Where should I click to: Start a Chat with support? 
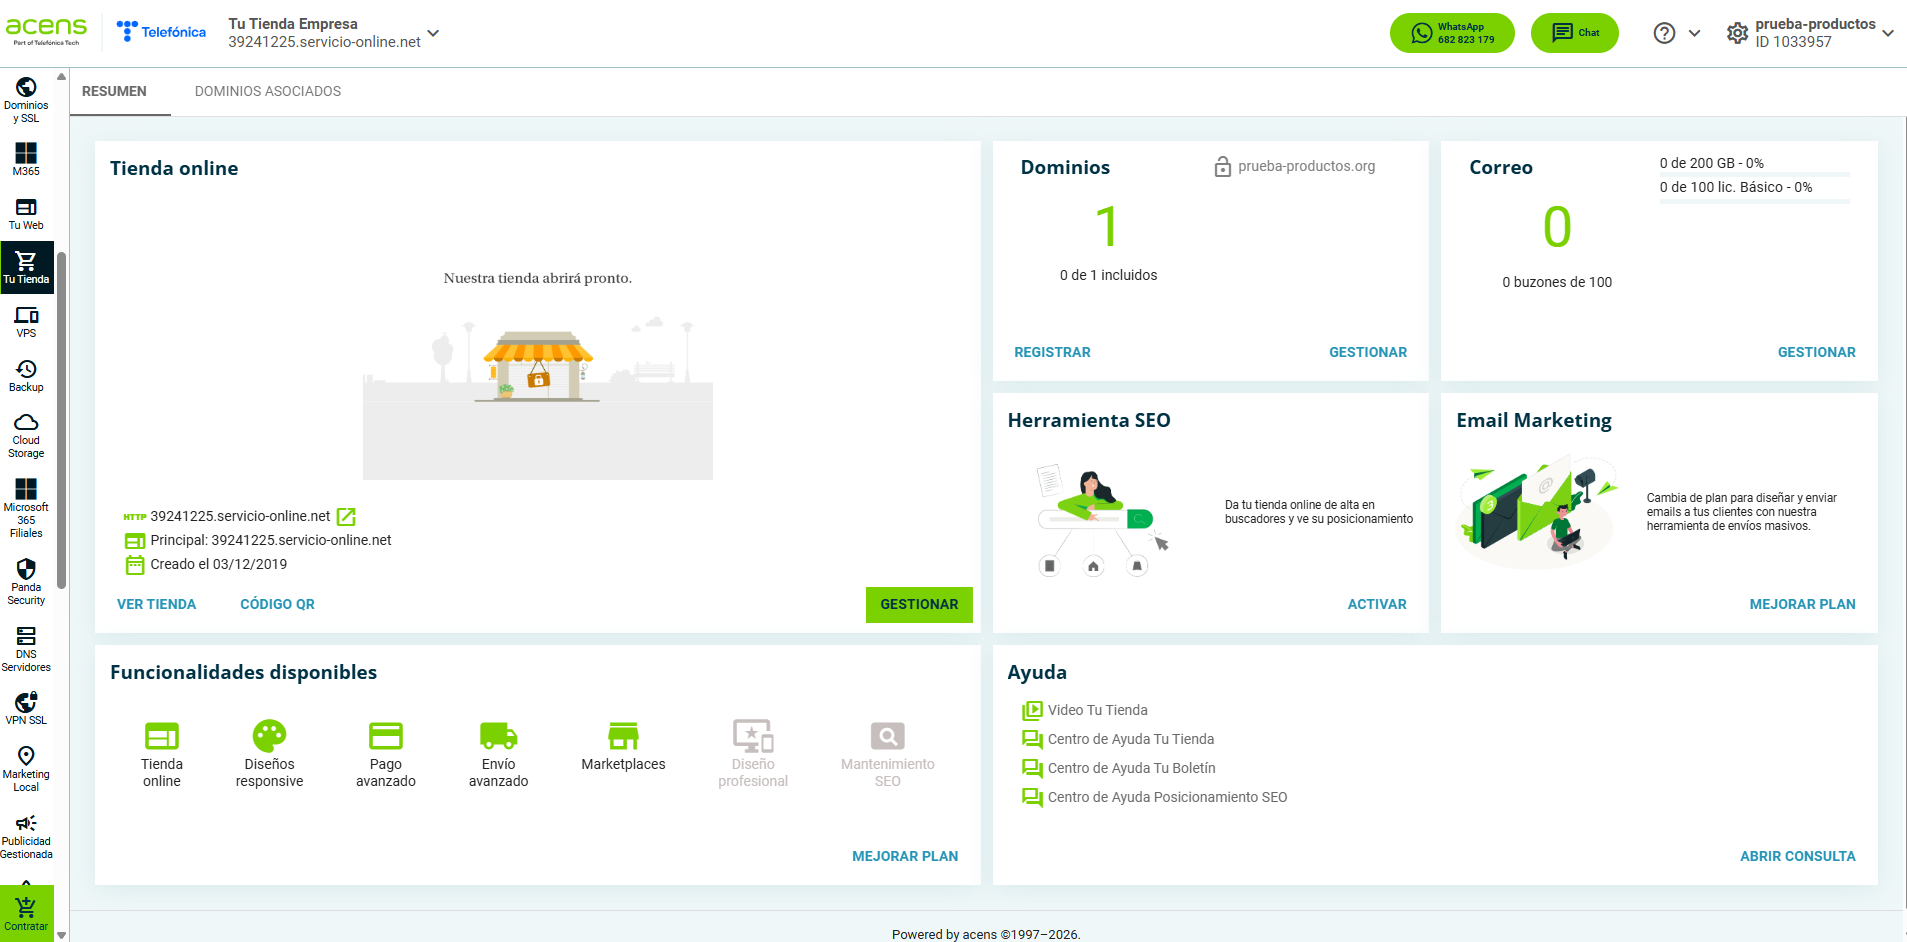click(x=1574, y=33)
